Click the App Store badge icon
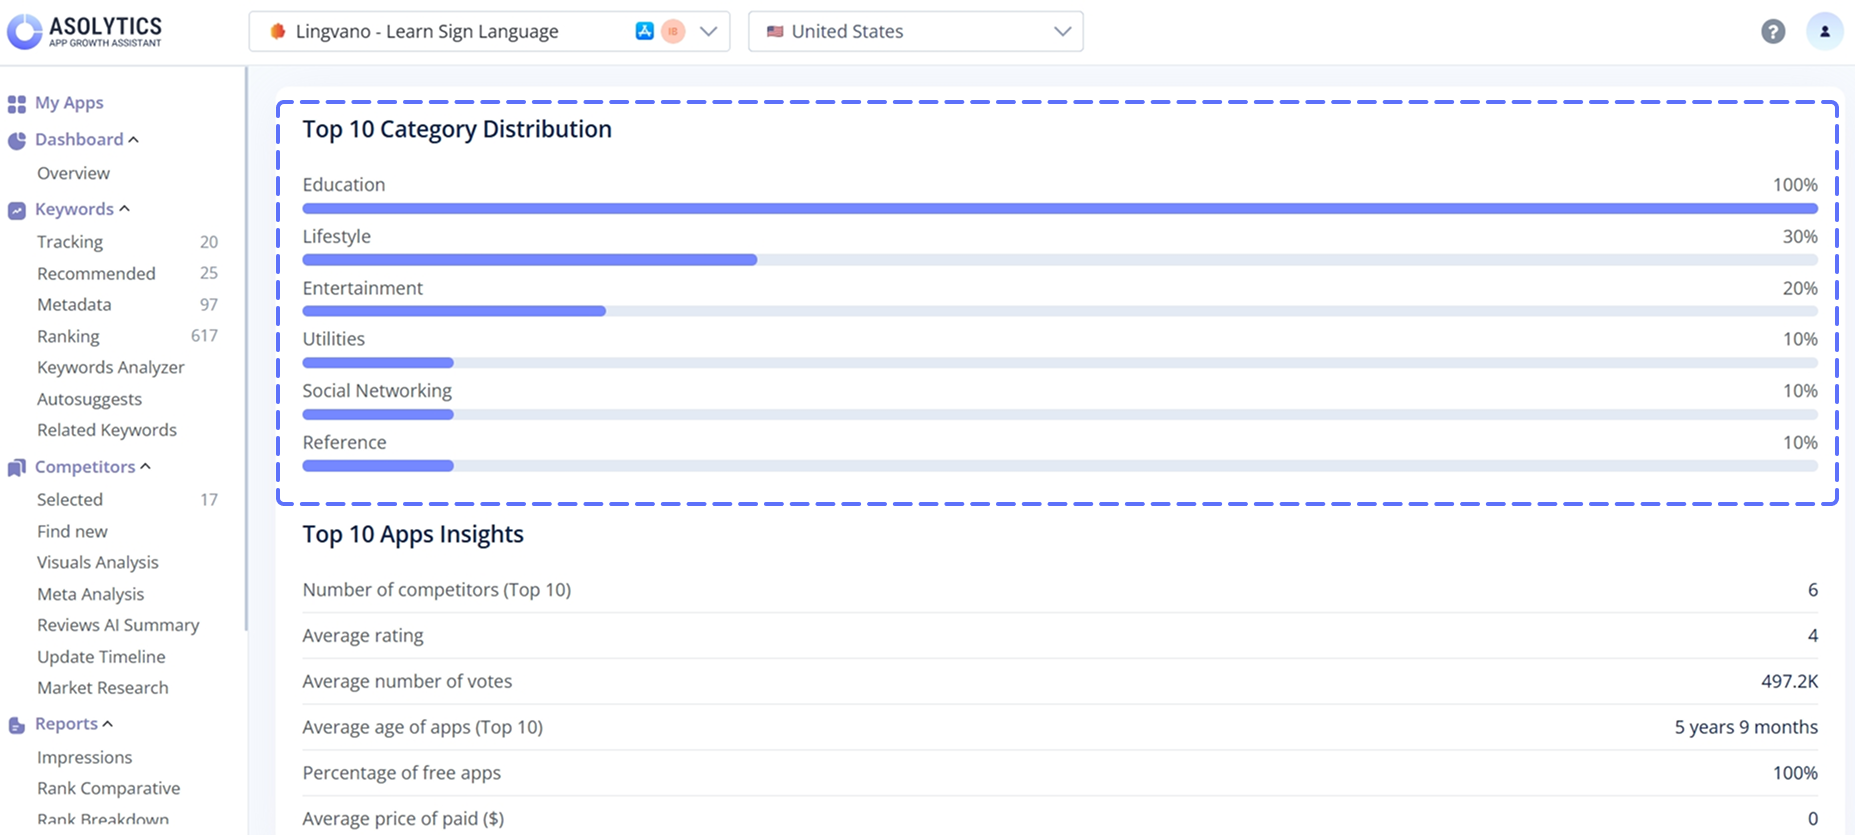1855x835 pixels. pyautogui.click(x=645, y=31)
